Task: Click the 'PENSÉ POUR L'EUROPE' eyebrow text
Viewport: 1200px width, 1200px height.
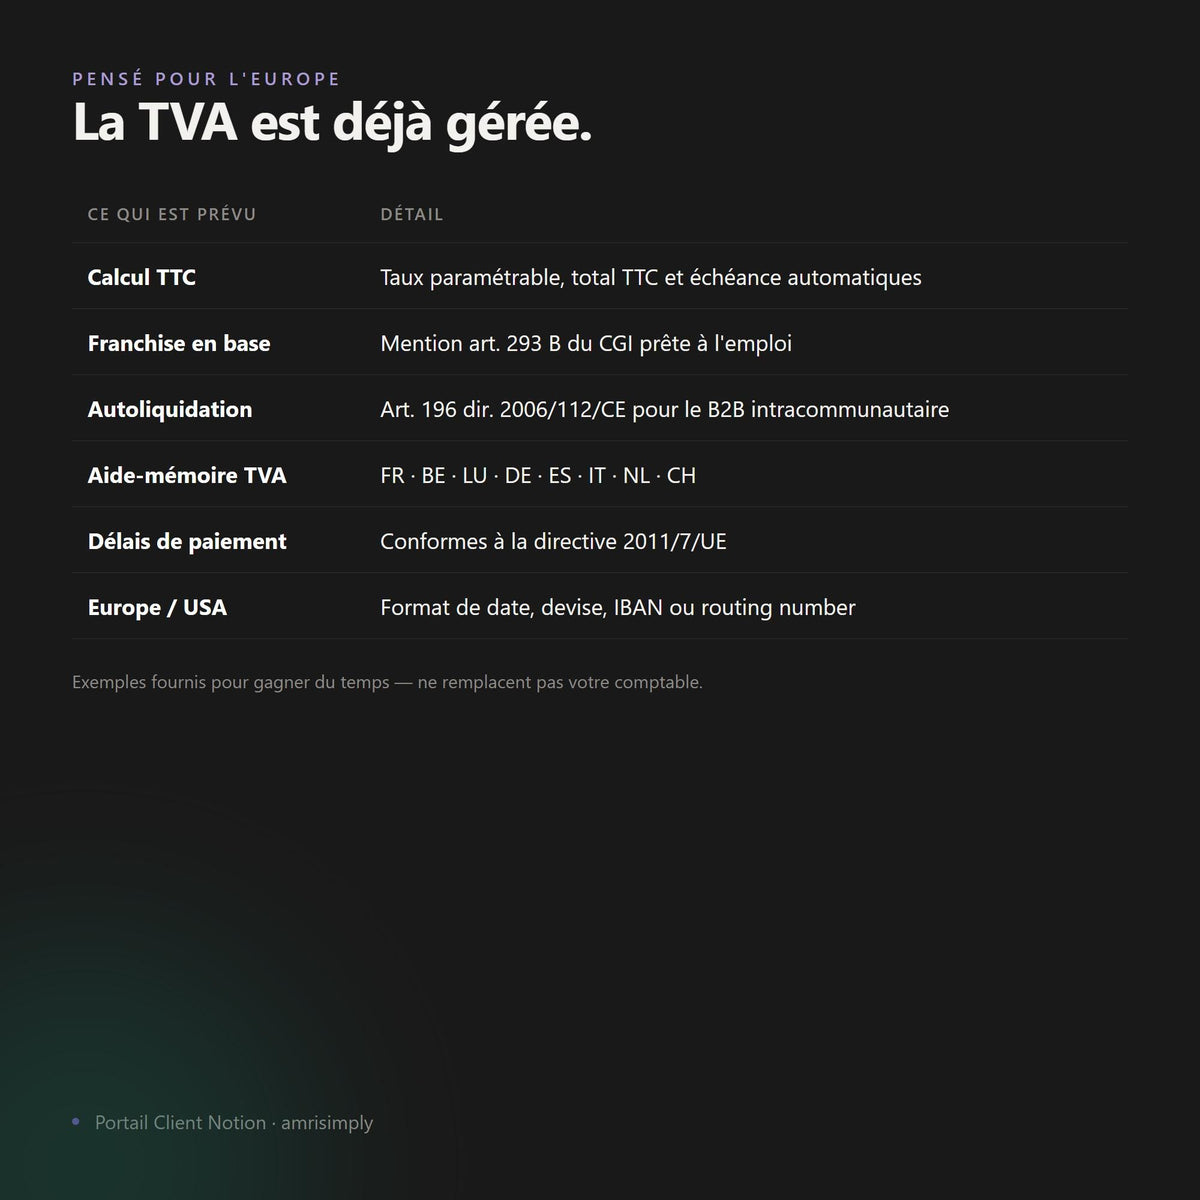Action: point(206,79)
